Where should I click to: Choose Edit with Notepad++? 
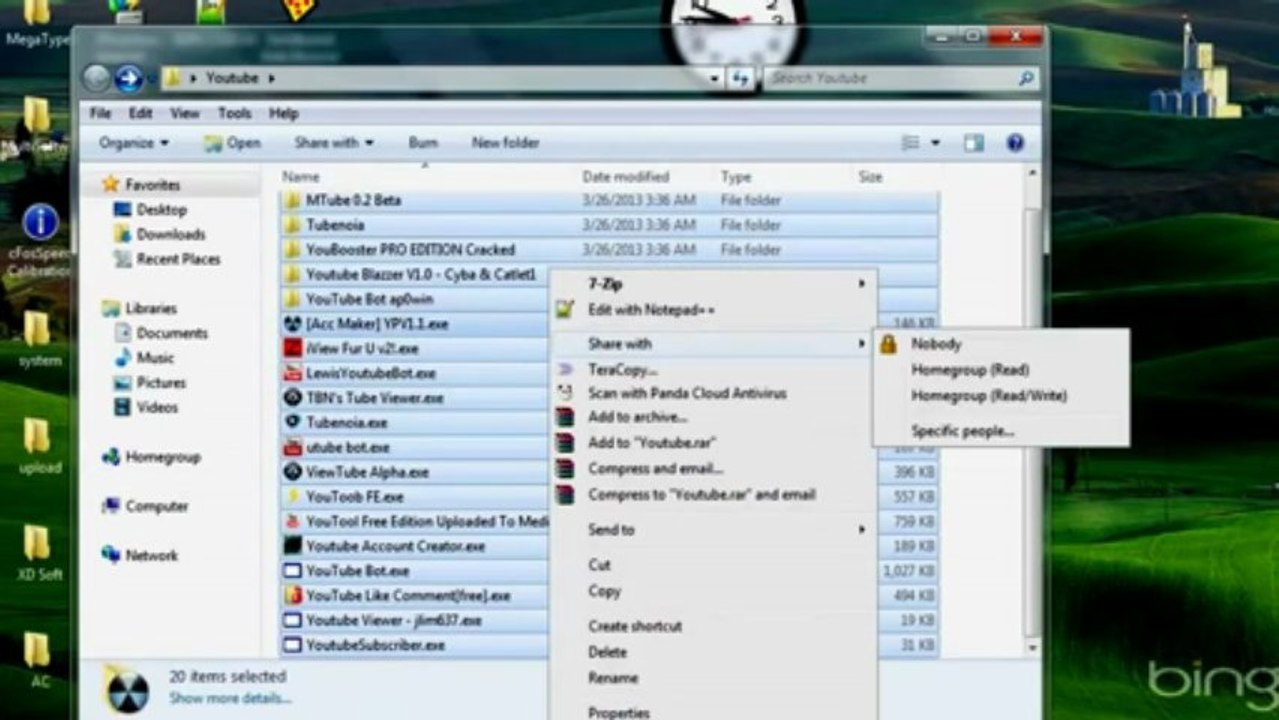tap(651, 310)
